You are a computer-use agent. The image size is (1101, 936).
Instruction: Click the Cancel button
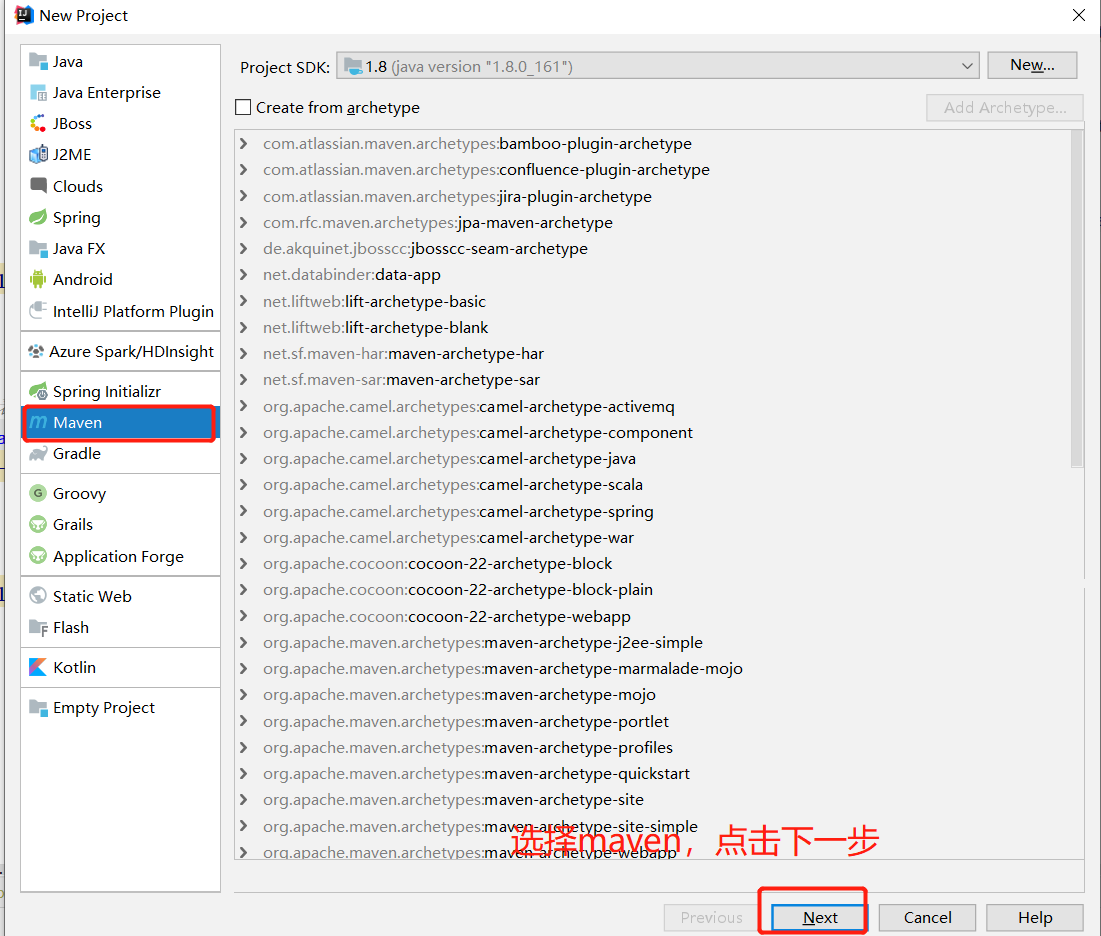(927, 917)
